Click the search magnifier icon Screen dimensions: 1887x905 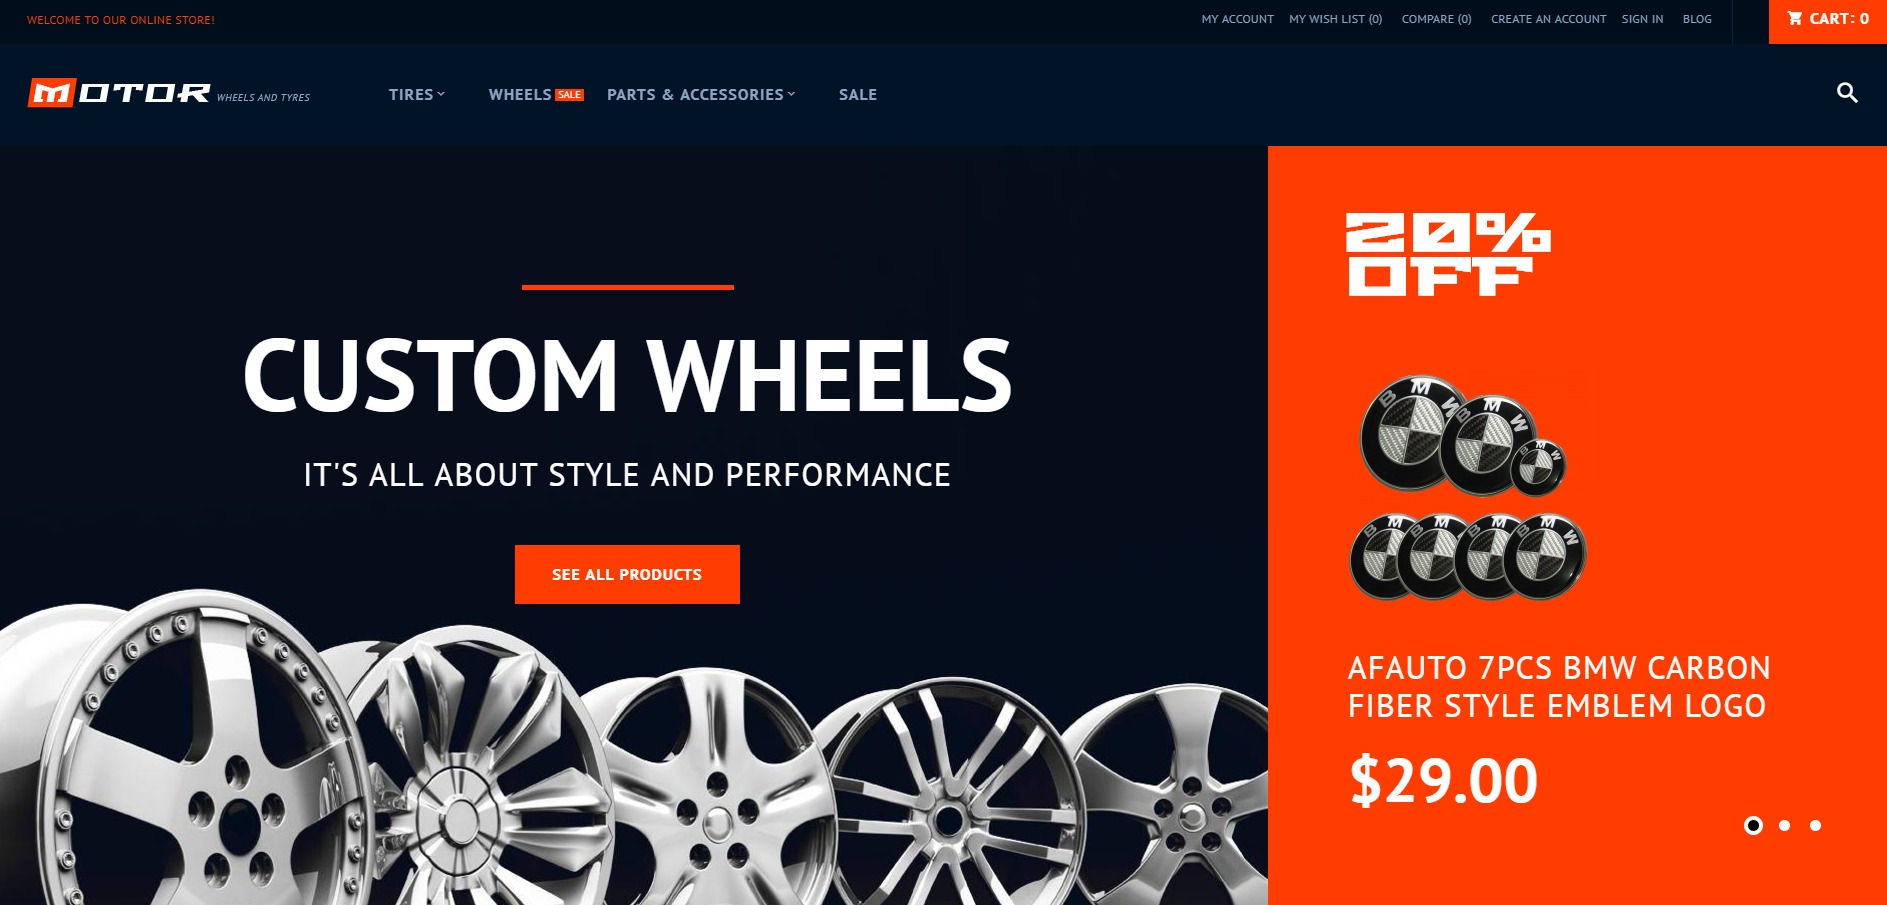coord(1847,93)
